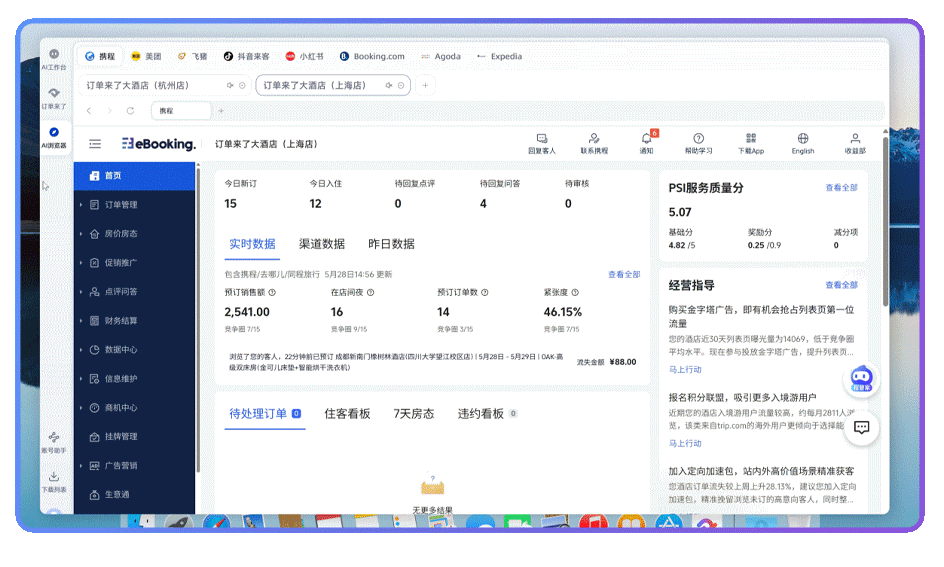Go forward with the browser forward arrow
Image resolution: width=944 pixels, height=567 pixels.
(110, 111)
